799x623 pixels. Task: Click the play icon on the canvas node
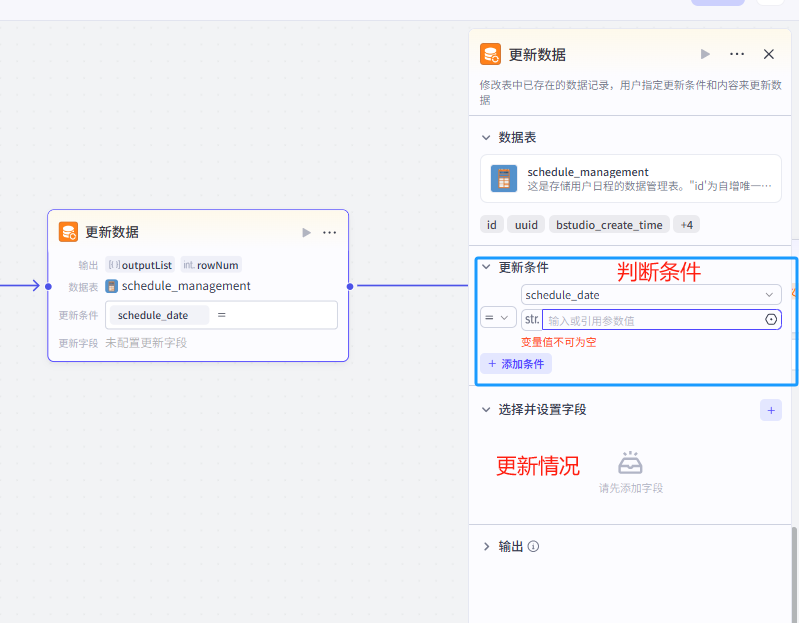coord(307,232)
